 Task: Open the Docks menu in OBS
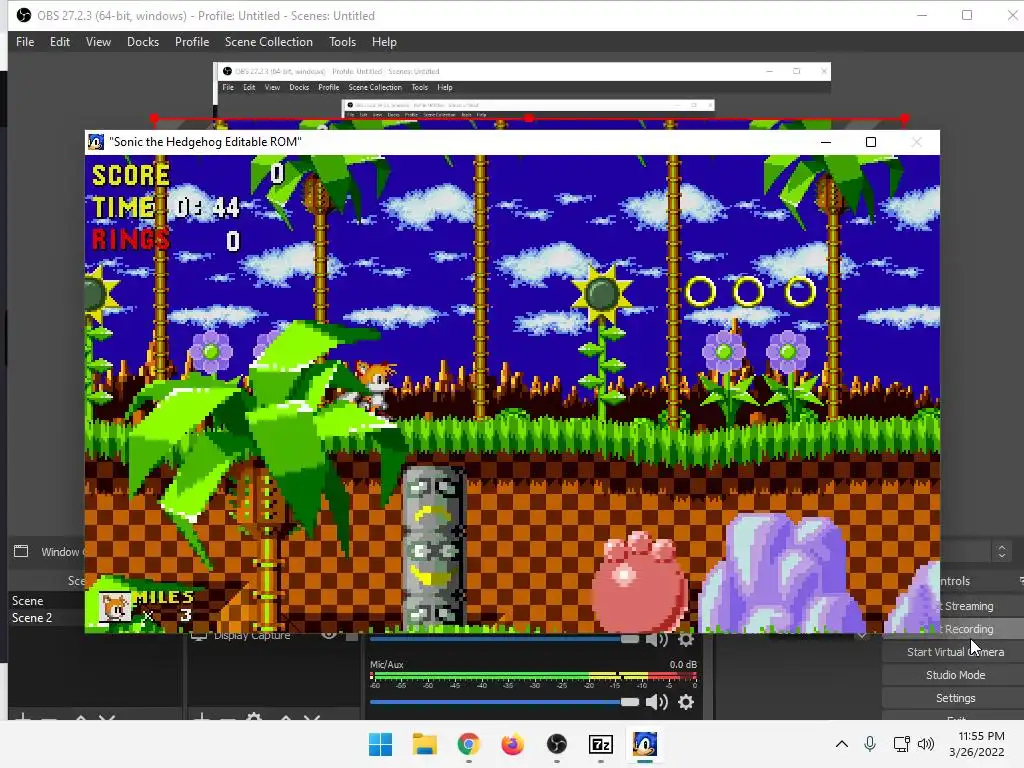[x=143, y=42]
